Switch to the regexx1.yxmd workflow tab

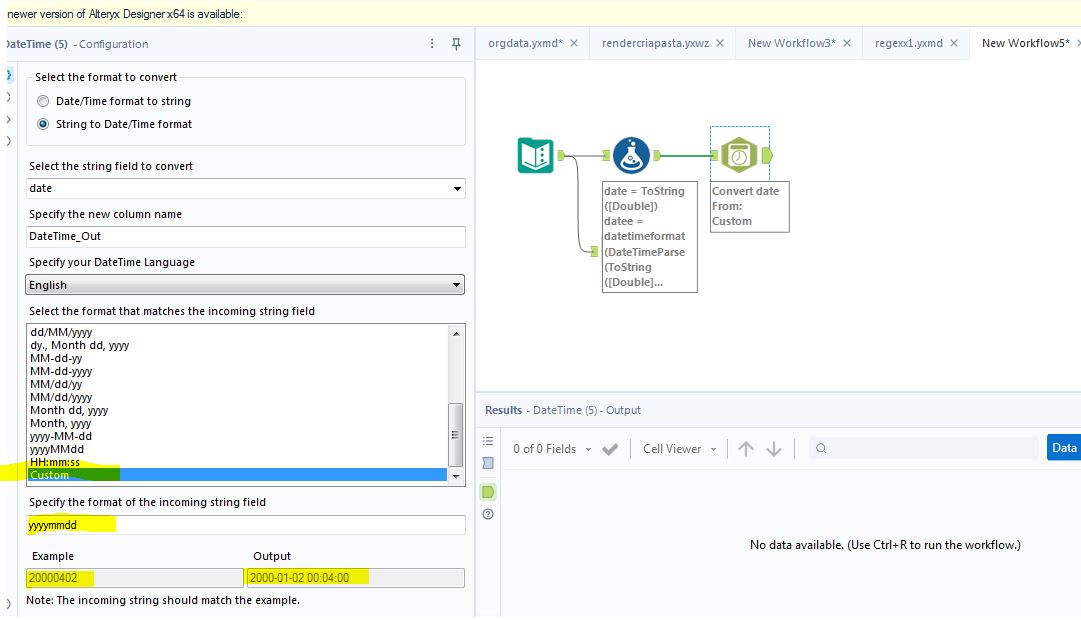pos(911,43)
